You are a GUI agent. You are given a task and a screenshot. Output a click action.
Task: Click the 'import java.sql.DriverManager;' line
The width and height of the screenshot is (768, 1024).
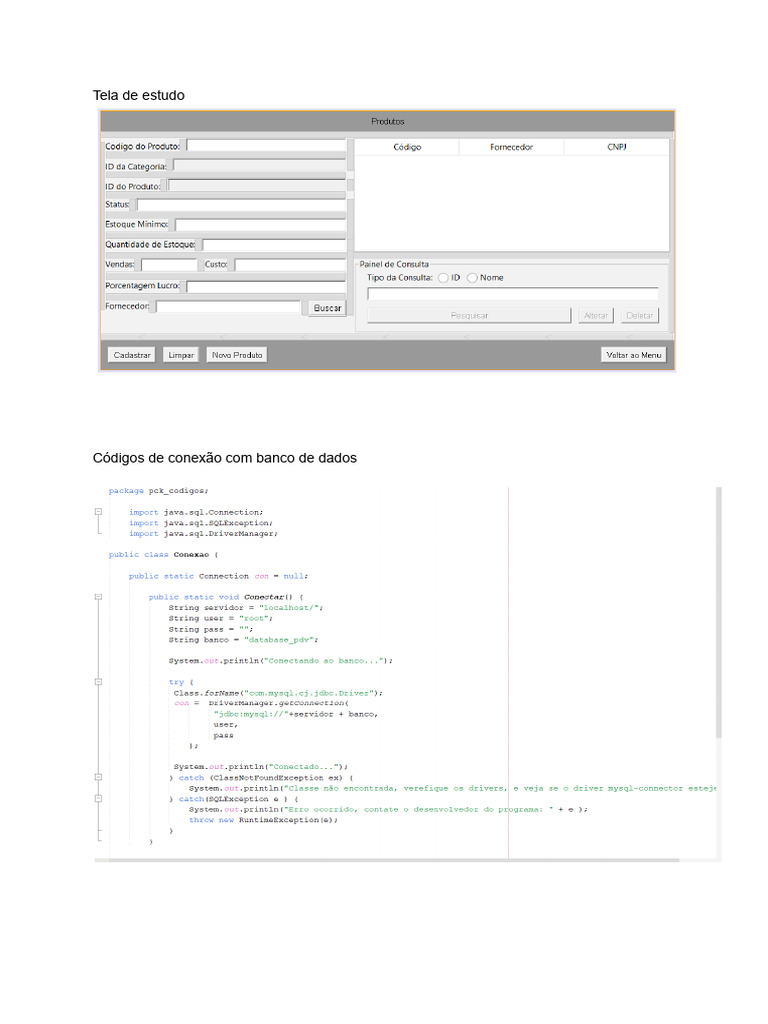click(203, 533)
